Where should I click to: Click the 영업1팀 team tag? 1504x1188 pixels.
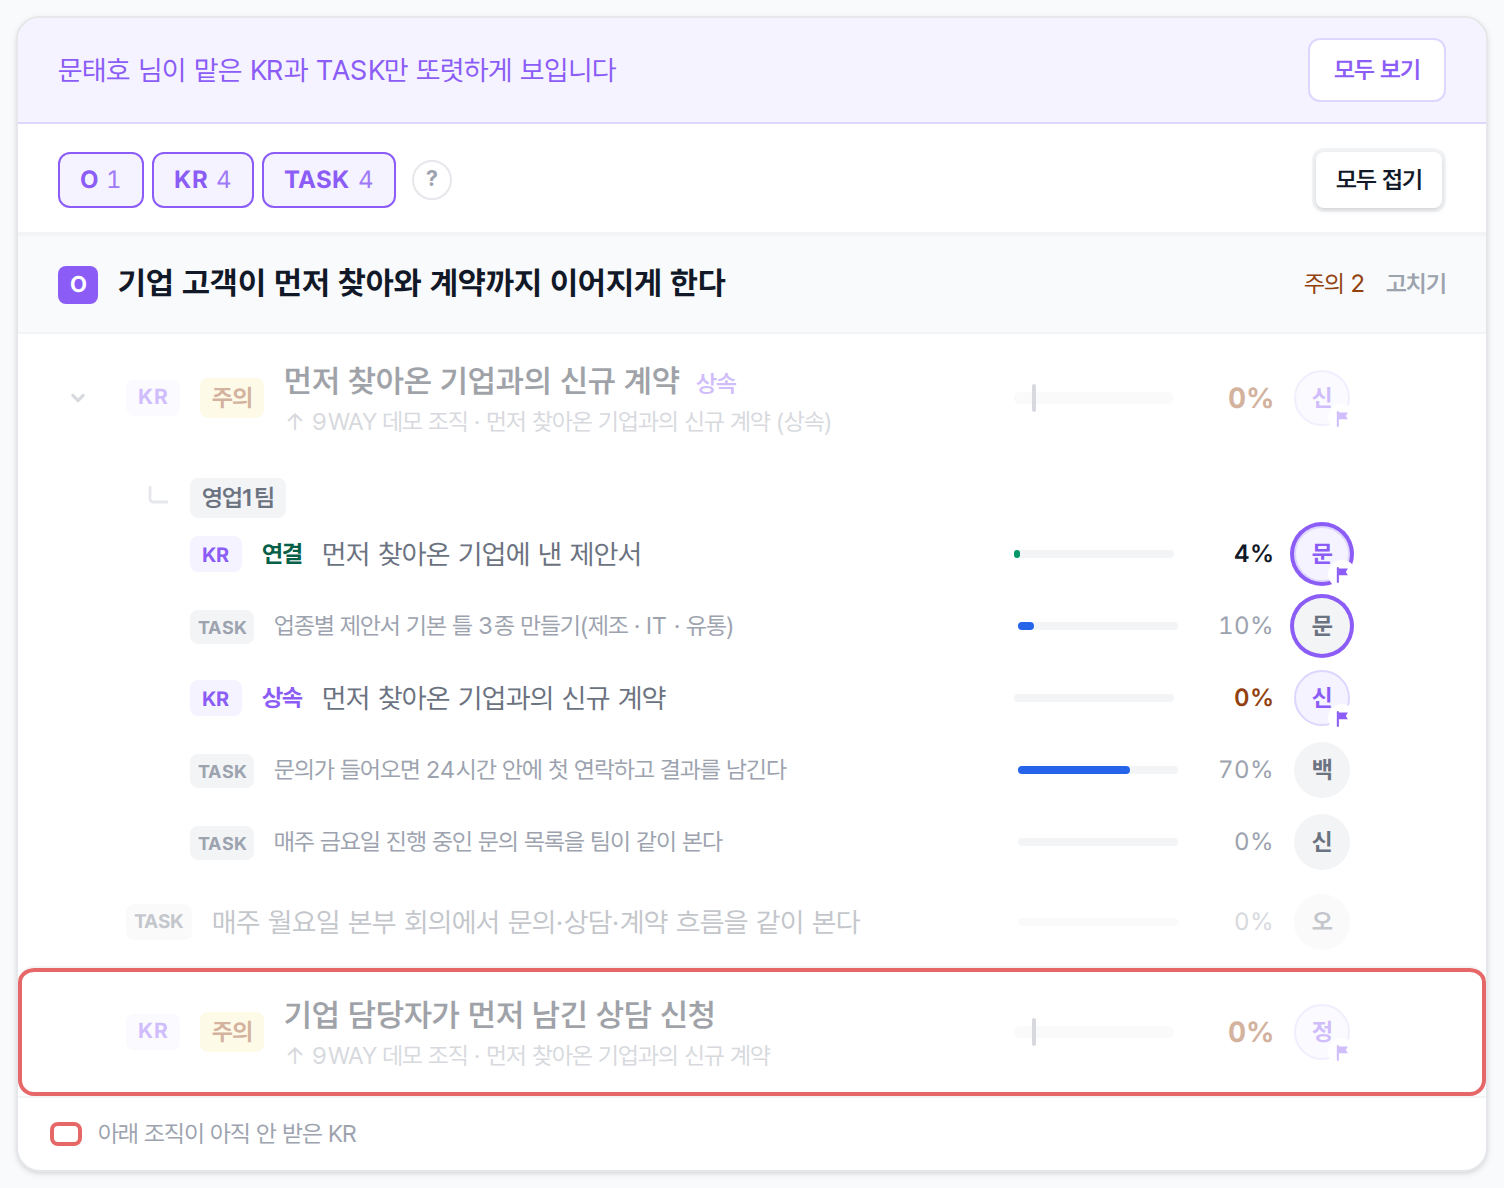(x=238, y=497)
